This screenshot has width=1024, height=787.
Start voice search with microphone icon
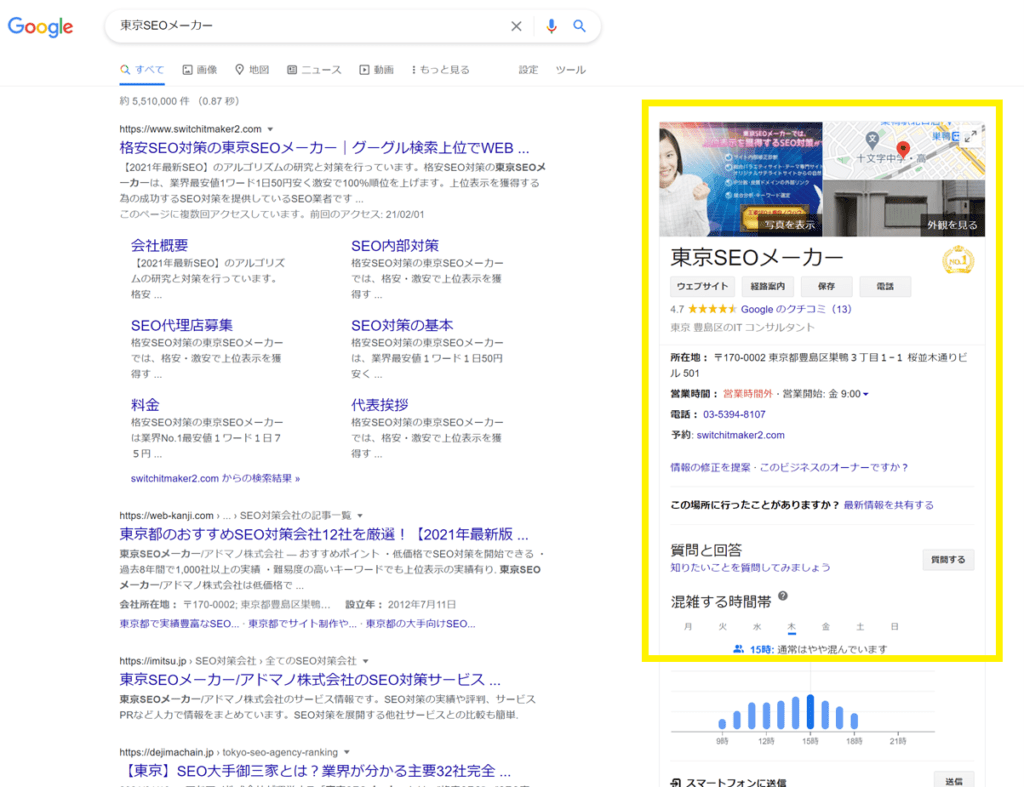point(551,26)
